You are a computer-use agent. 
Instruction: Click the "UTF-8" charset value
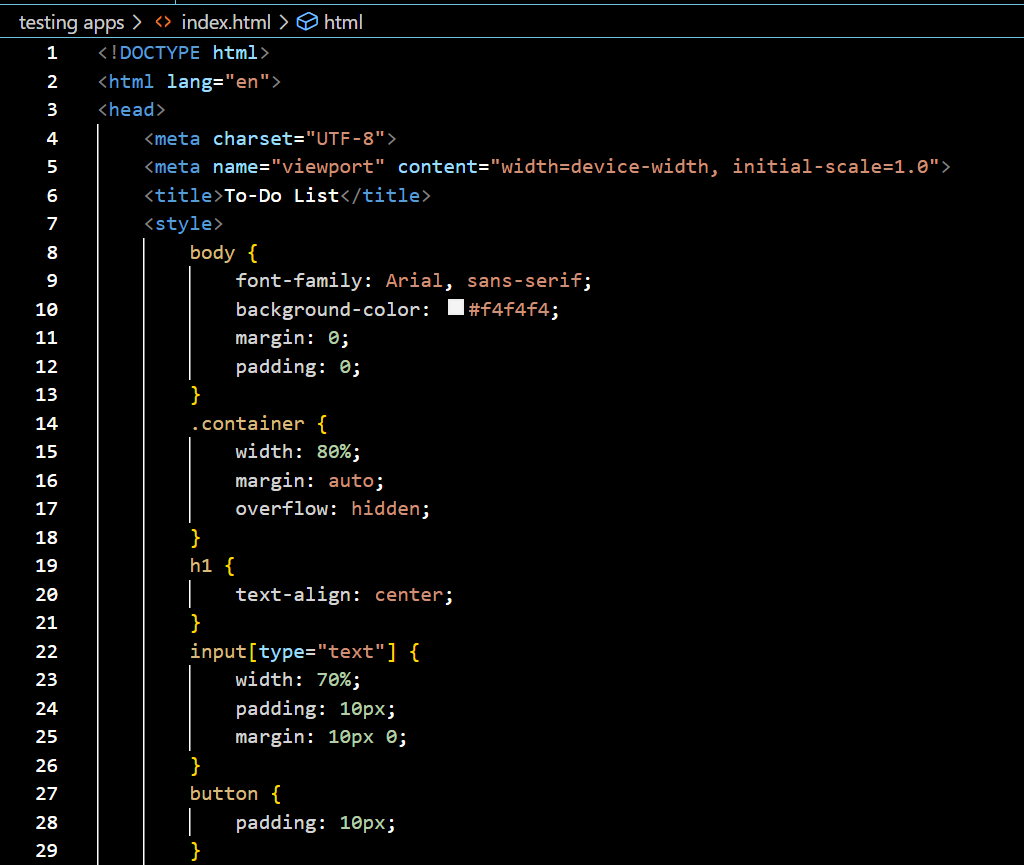point(345,138)
